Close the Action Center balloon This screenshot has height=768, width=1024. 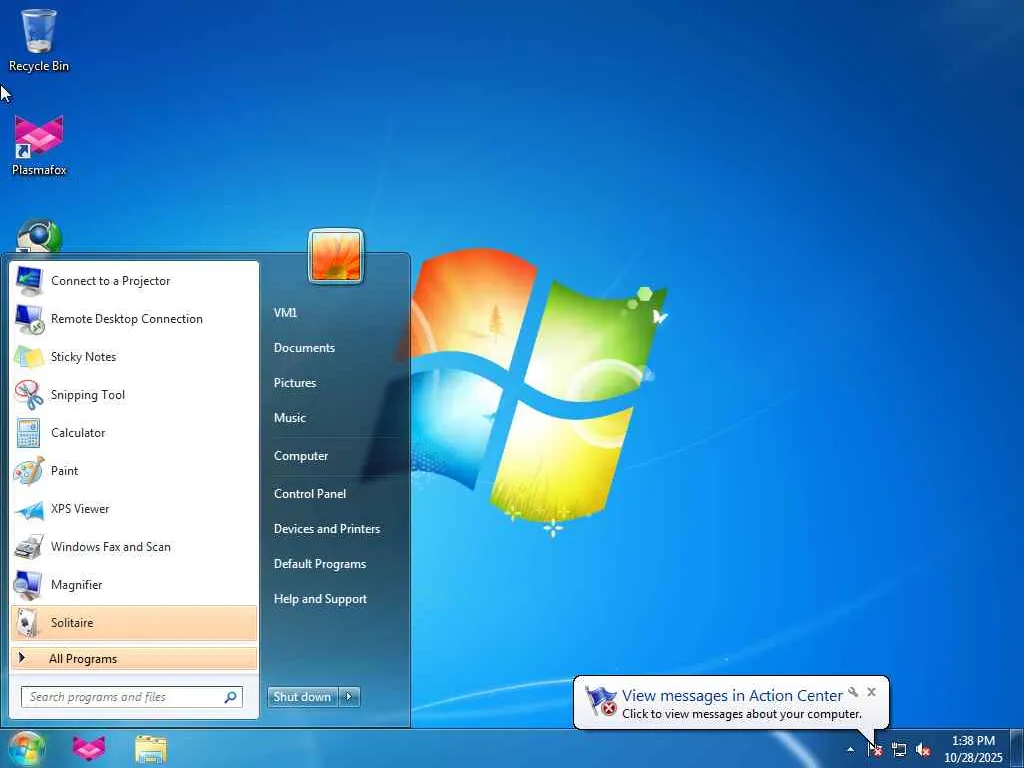click(x=871, y=692)
